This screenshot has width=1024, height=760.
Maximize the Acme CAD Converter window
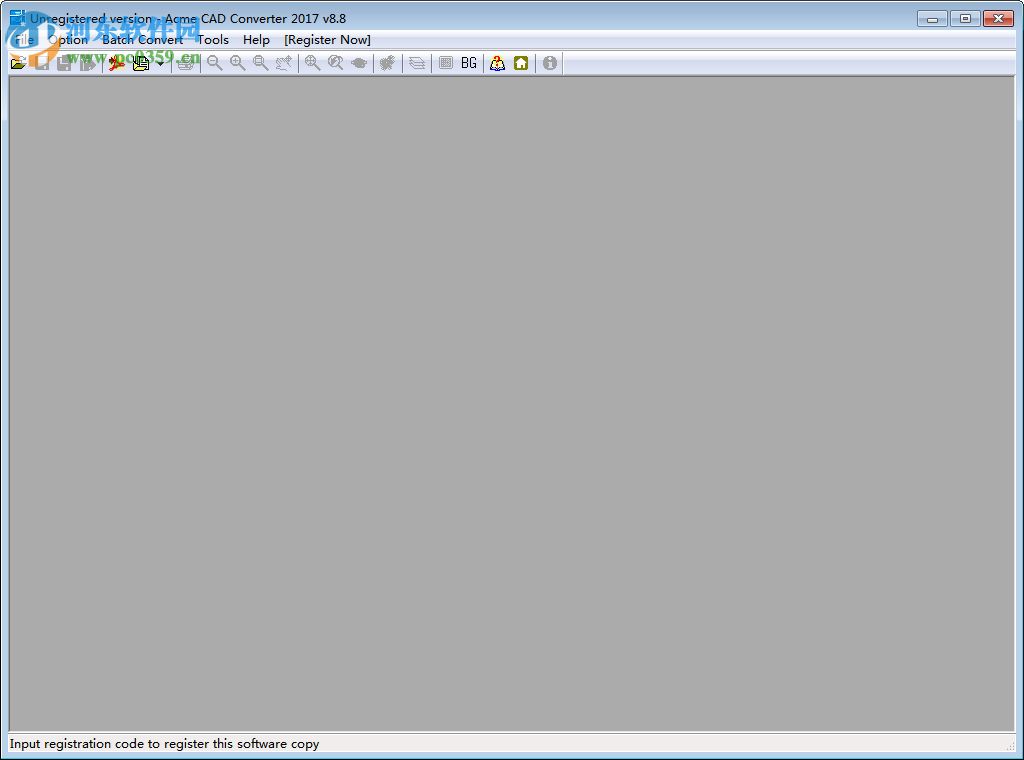pyautogui.click(x=965, y=19)
